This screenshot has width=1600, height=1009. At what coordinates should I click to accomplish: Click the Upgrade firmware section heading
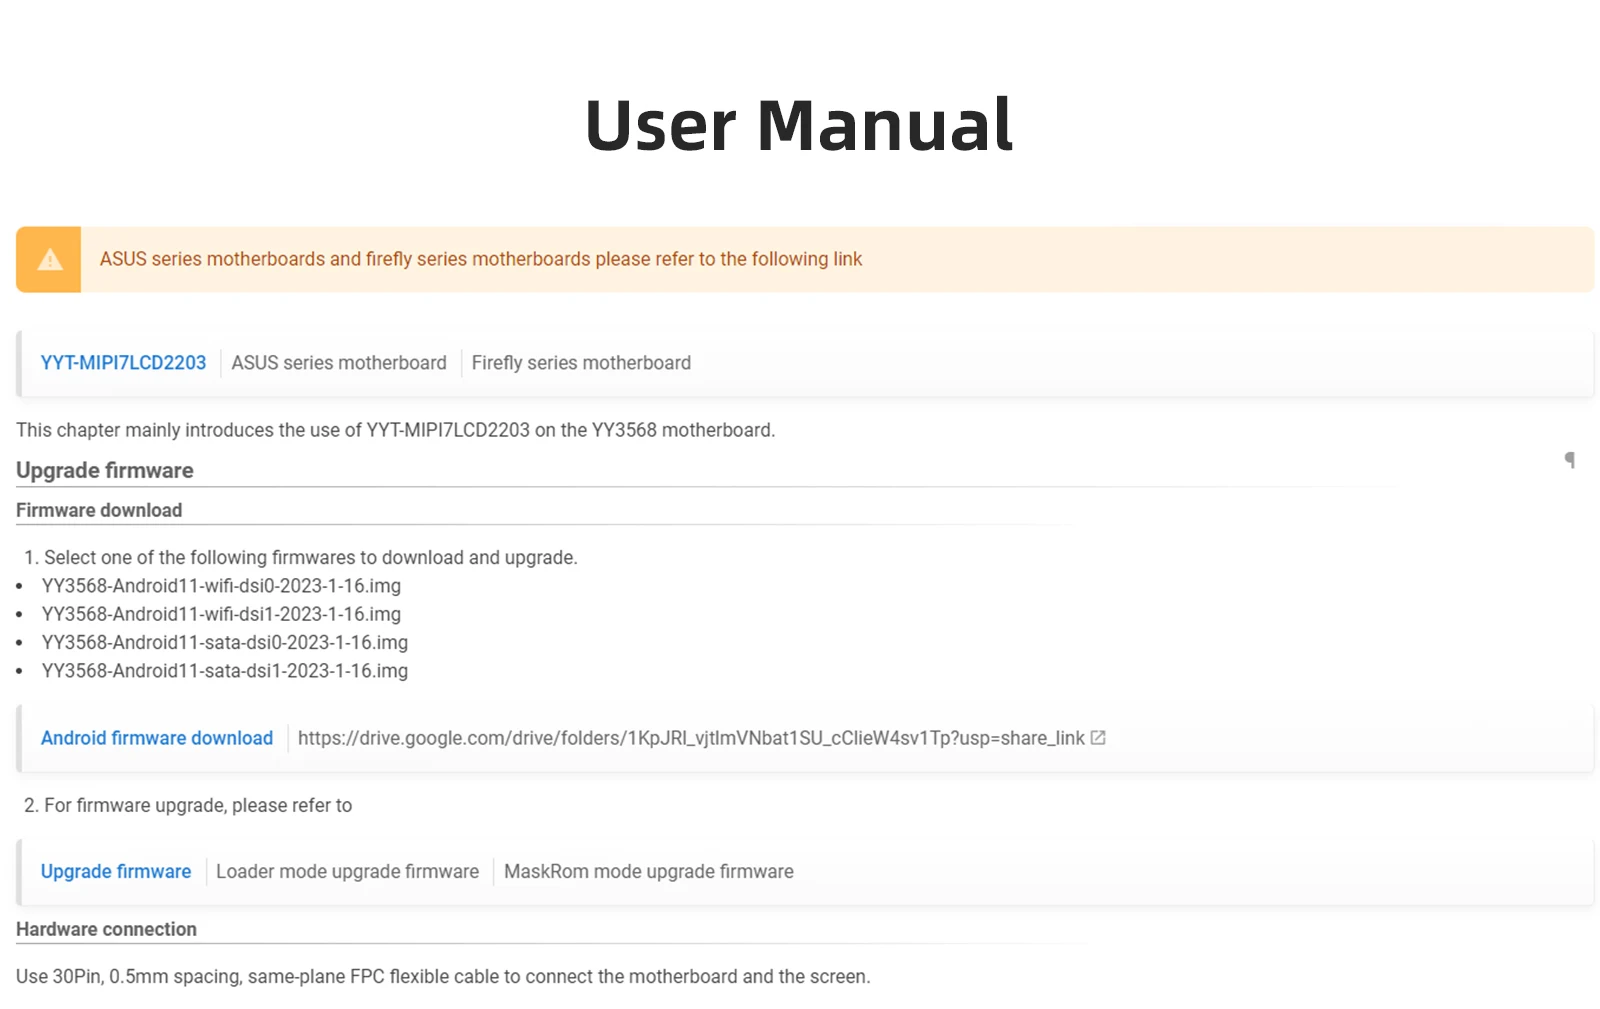point(105,470)
